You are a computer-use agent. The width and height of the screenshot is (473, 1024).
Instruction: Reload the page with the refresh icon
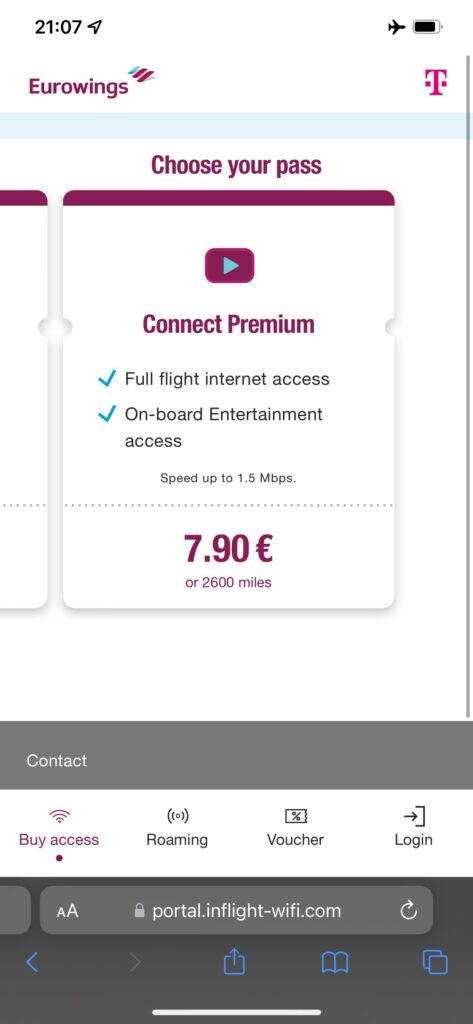(x=408, y=910)
